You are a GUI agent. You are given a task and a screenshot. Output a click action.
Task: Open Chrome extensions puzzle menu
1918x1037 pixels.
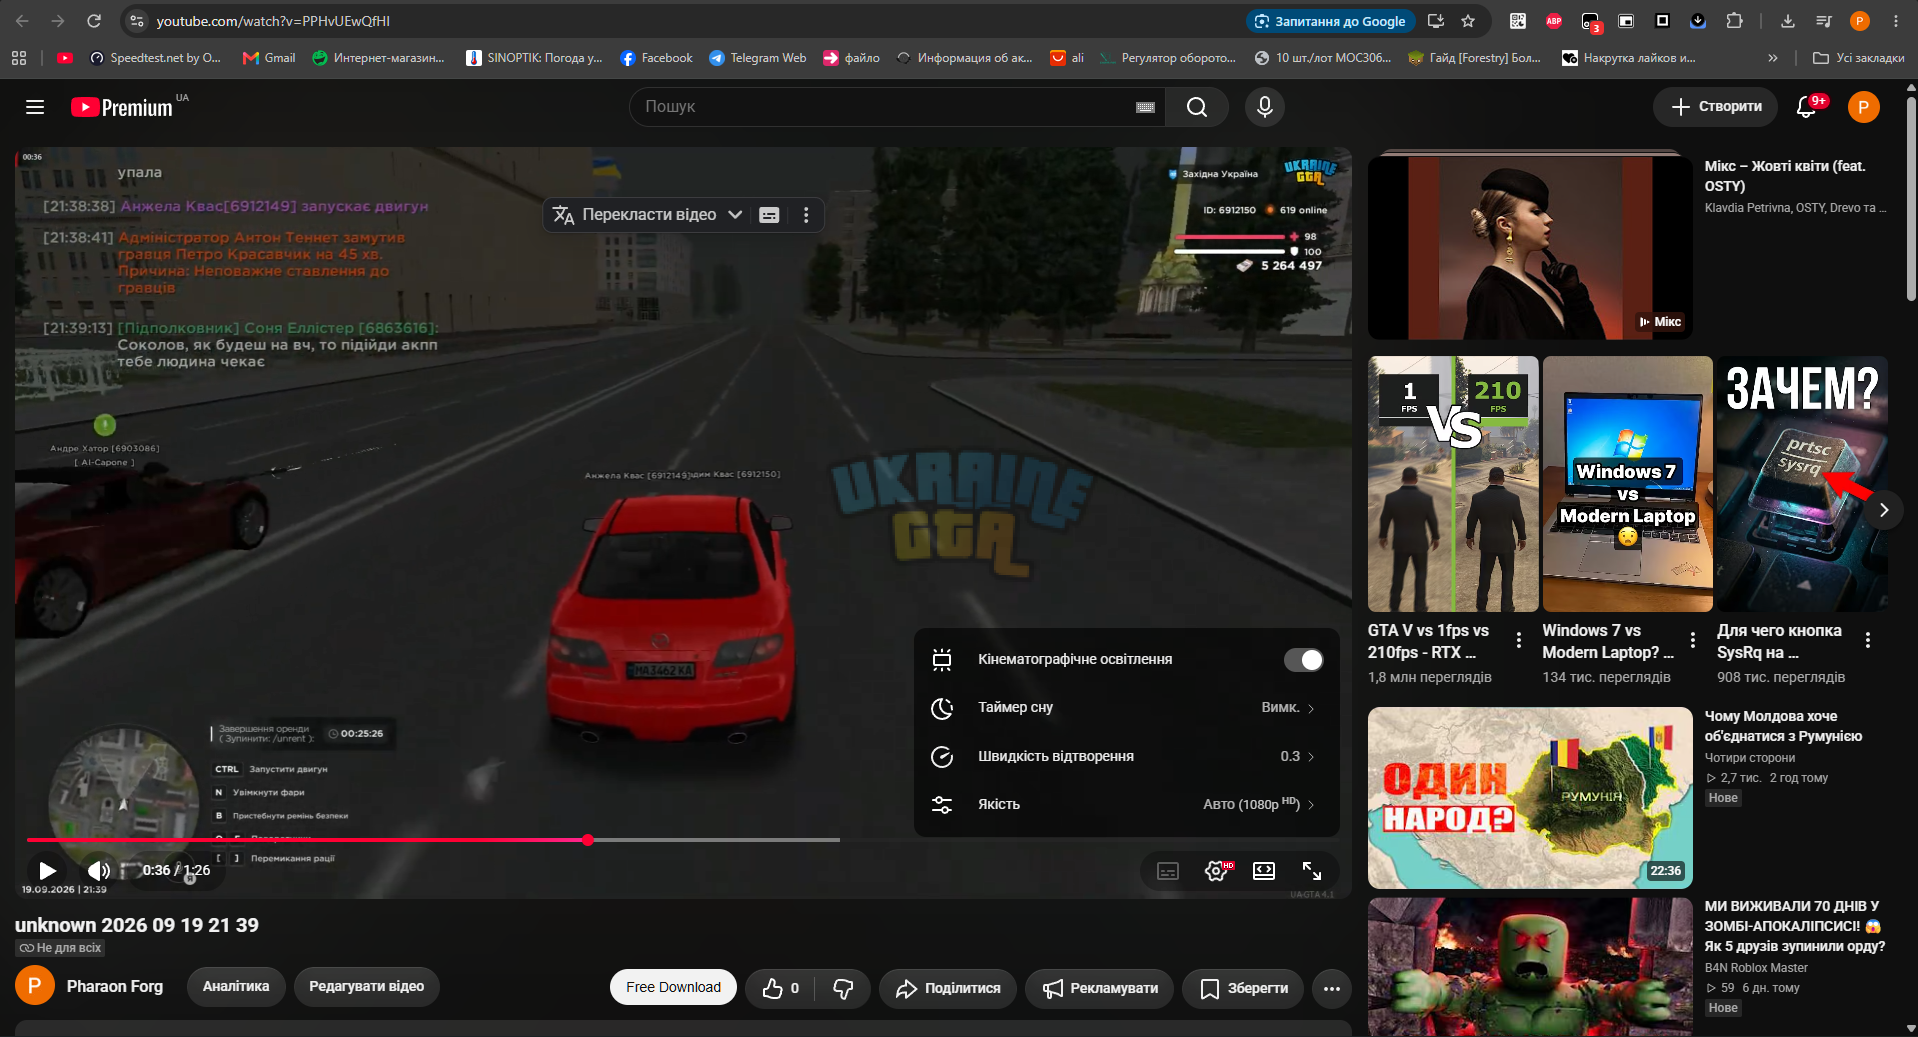click(1735, 21)
